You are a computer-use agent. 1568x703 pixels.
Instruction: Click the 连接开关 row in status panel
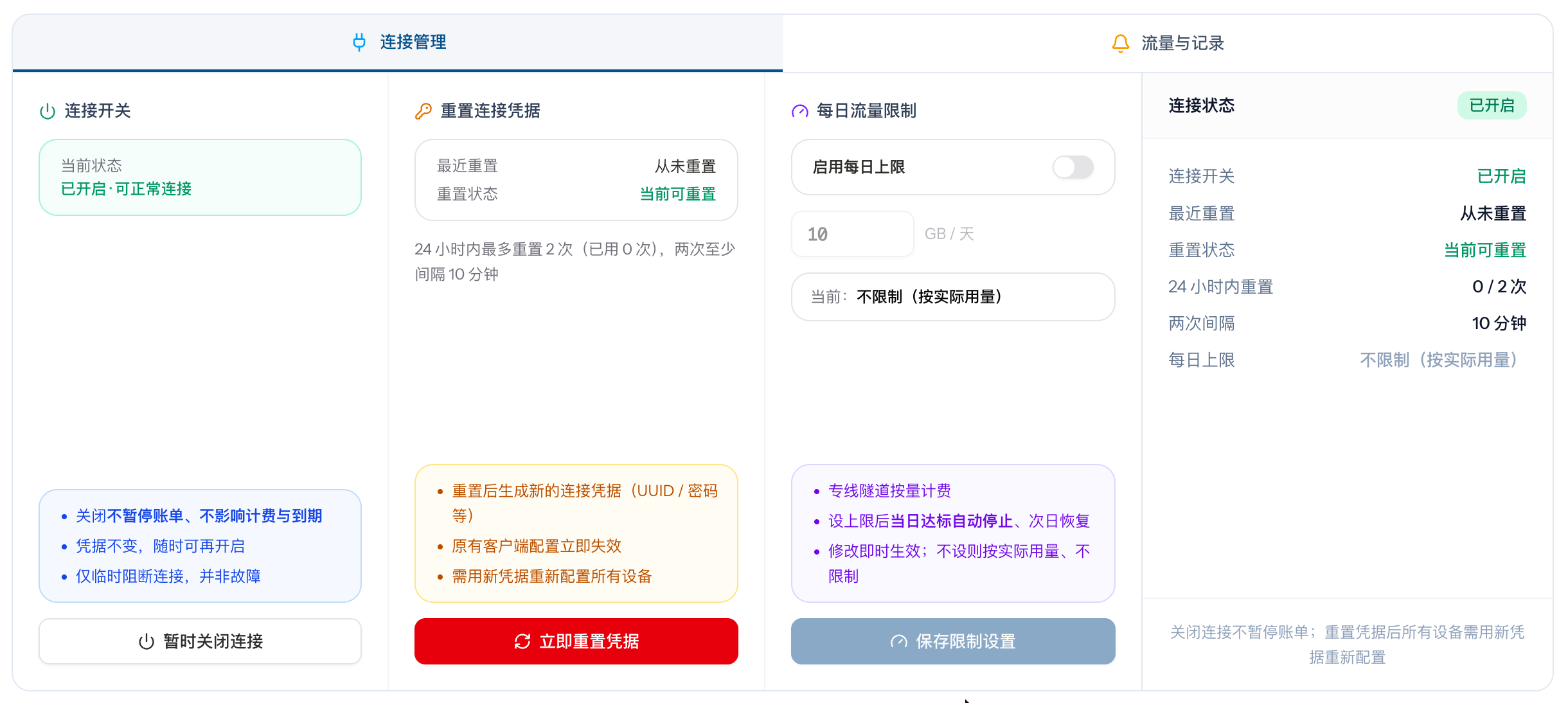[1347, 176]
